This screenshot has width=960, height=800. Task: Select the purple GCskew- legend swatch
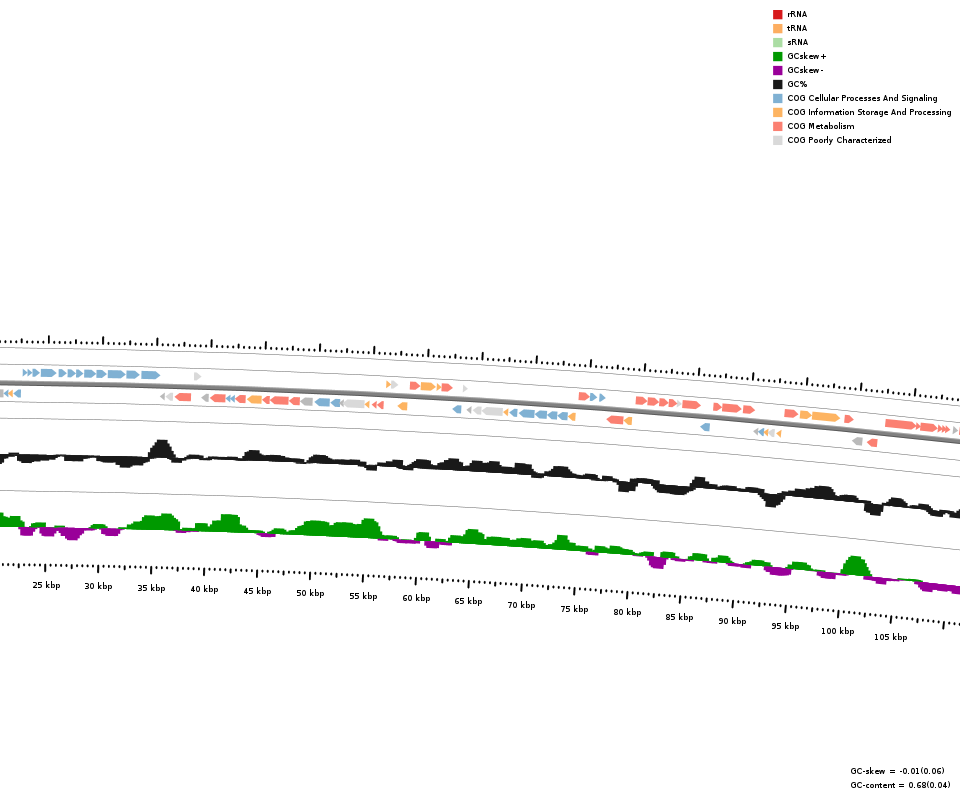pyautogui.click(x=777, y=70)
